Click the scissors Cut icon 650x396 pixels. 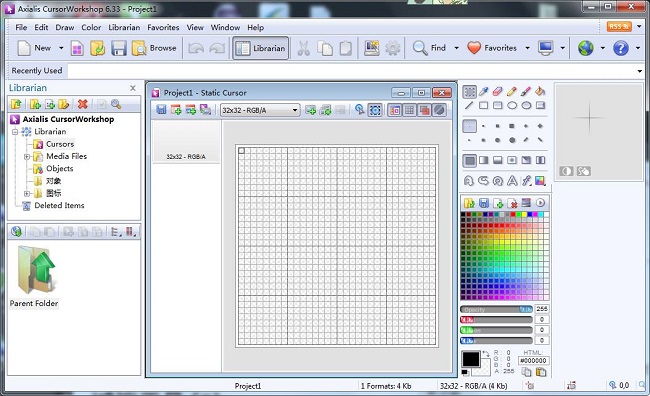(303, 48)
